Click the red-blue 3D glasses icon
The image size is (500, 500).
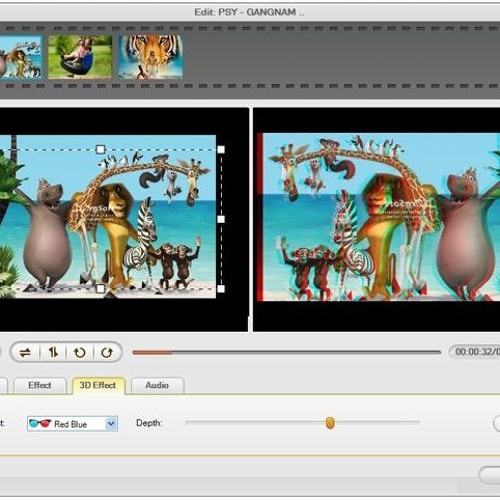(40, 424)
